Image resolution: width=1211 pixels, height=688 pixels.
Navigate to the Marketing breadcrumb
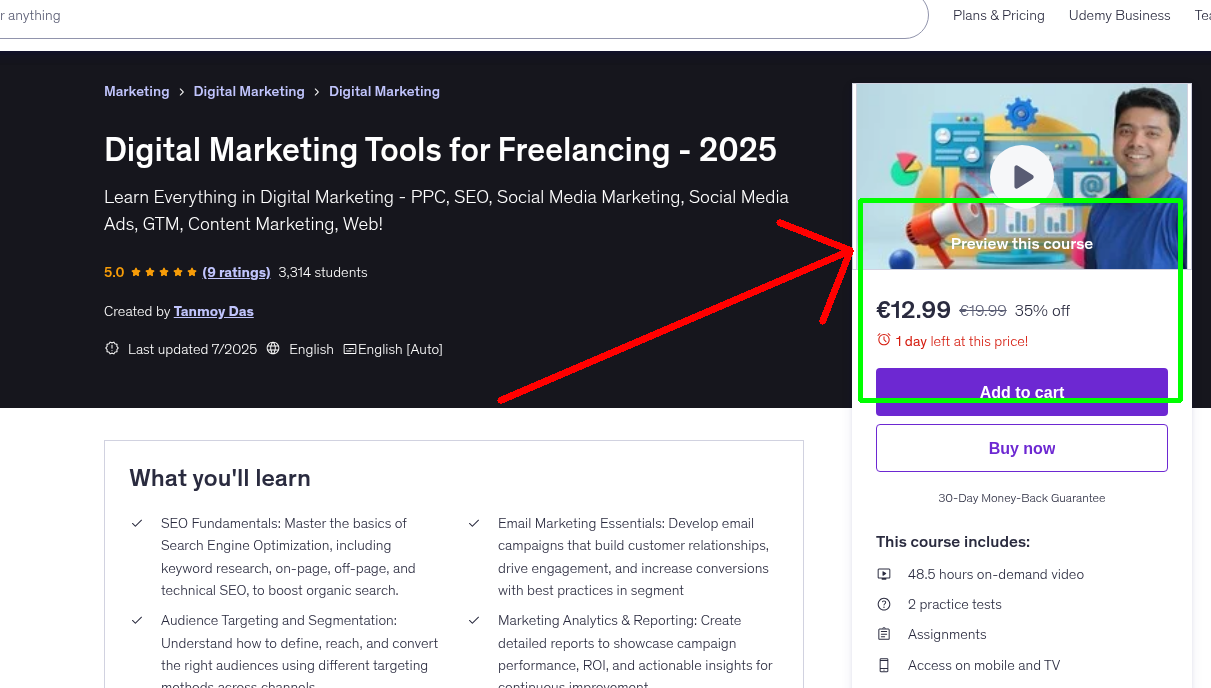(x=137, y=91)
